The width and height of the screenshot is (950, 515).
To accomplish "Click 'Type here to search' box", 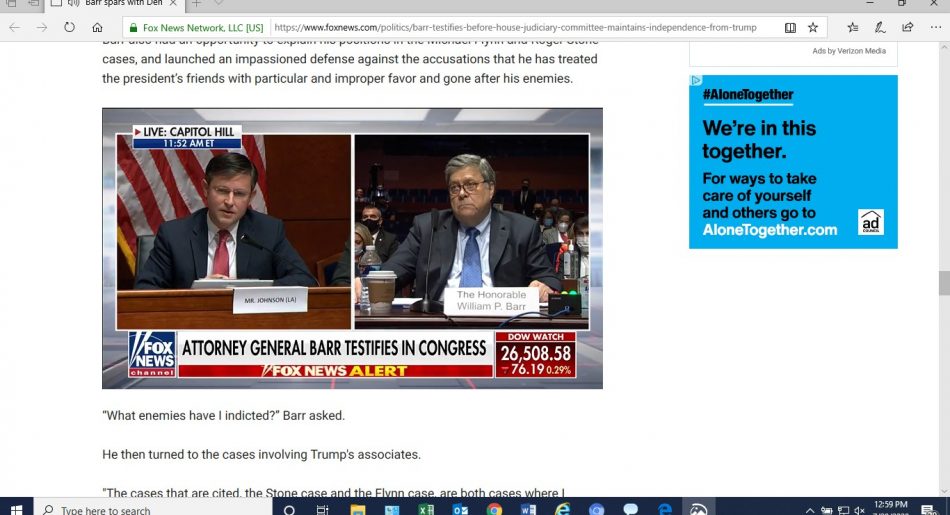I will click(x=153, y=508).
